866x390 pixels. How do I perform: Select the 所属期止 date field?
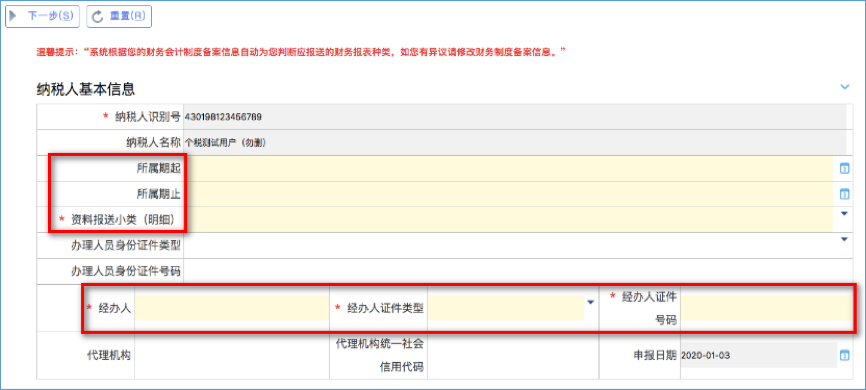(508, 194)
